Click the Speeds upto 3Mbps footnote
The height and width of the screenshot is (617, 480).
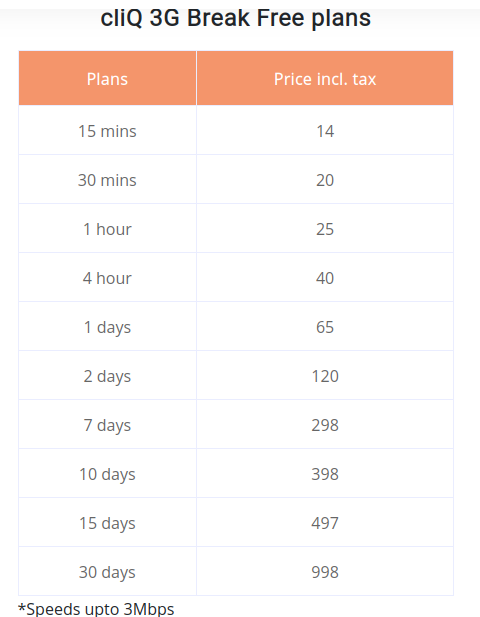[96, 609]
